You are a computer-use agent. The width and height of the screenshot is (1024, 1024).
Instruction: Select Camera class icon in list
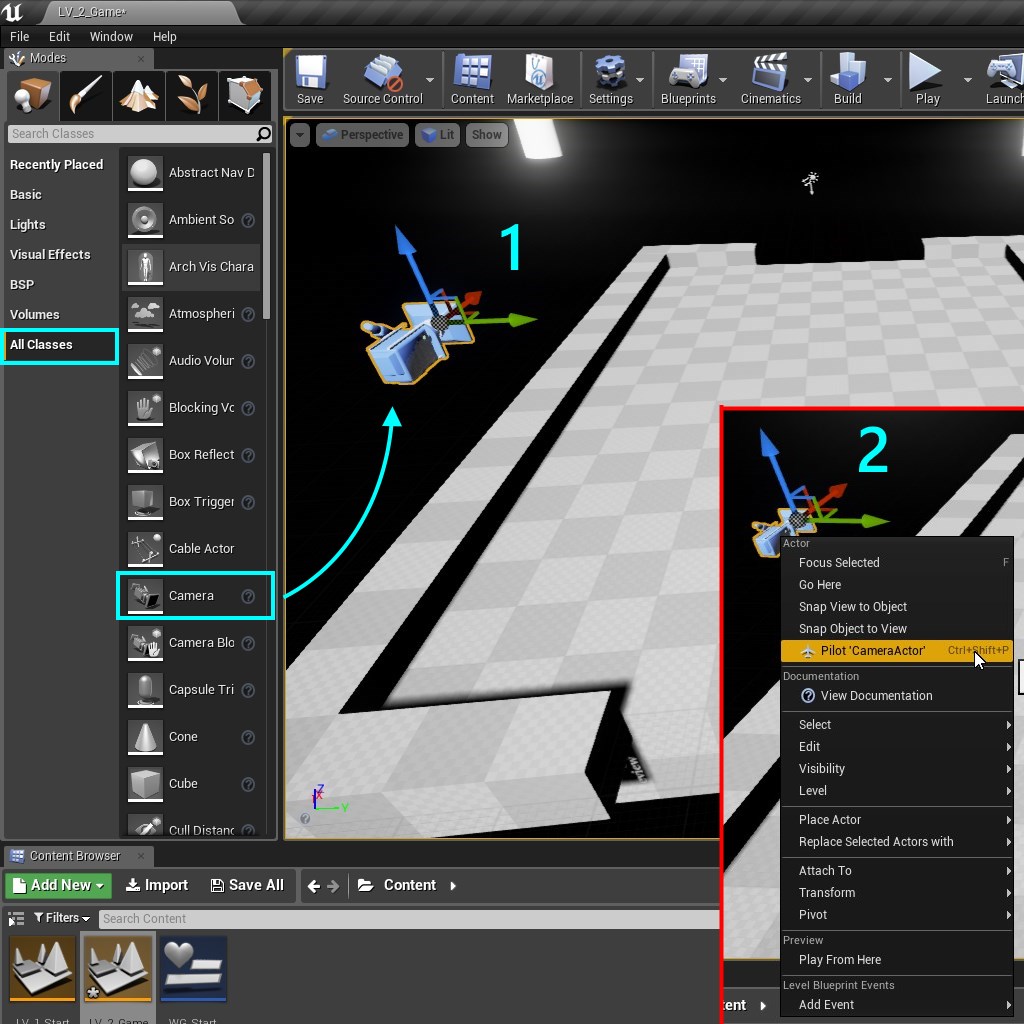click(x=145, y=596)
